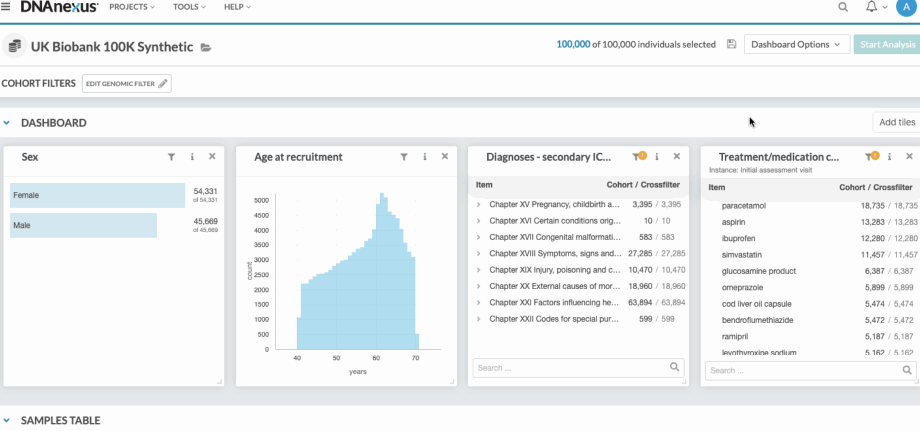The width and height of the screenshot is (920, 431).
Task: Open filter icon on Diagnoses tile
Action: point(638,157)
